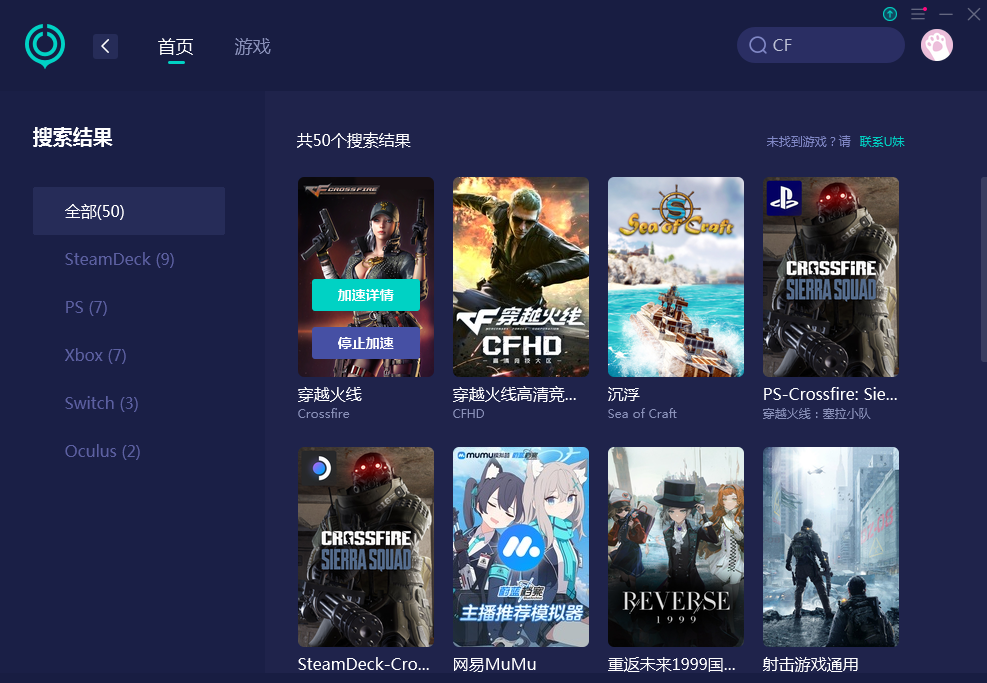Filter results by Oculus (2)
Viewport: 987px width, 683px height.
click(103, 451)
